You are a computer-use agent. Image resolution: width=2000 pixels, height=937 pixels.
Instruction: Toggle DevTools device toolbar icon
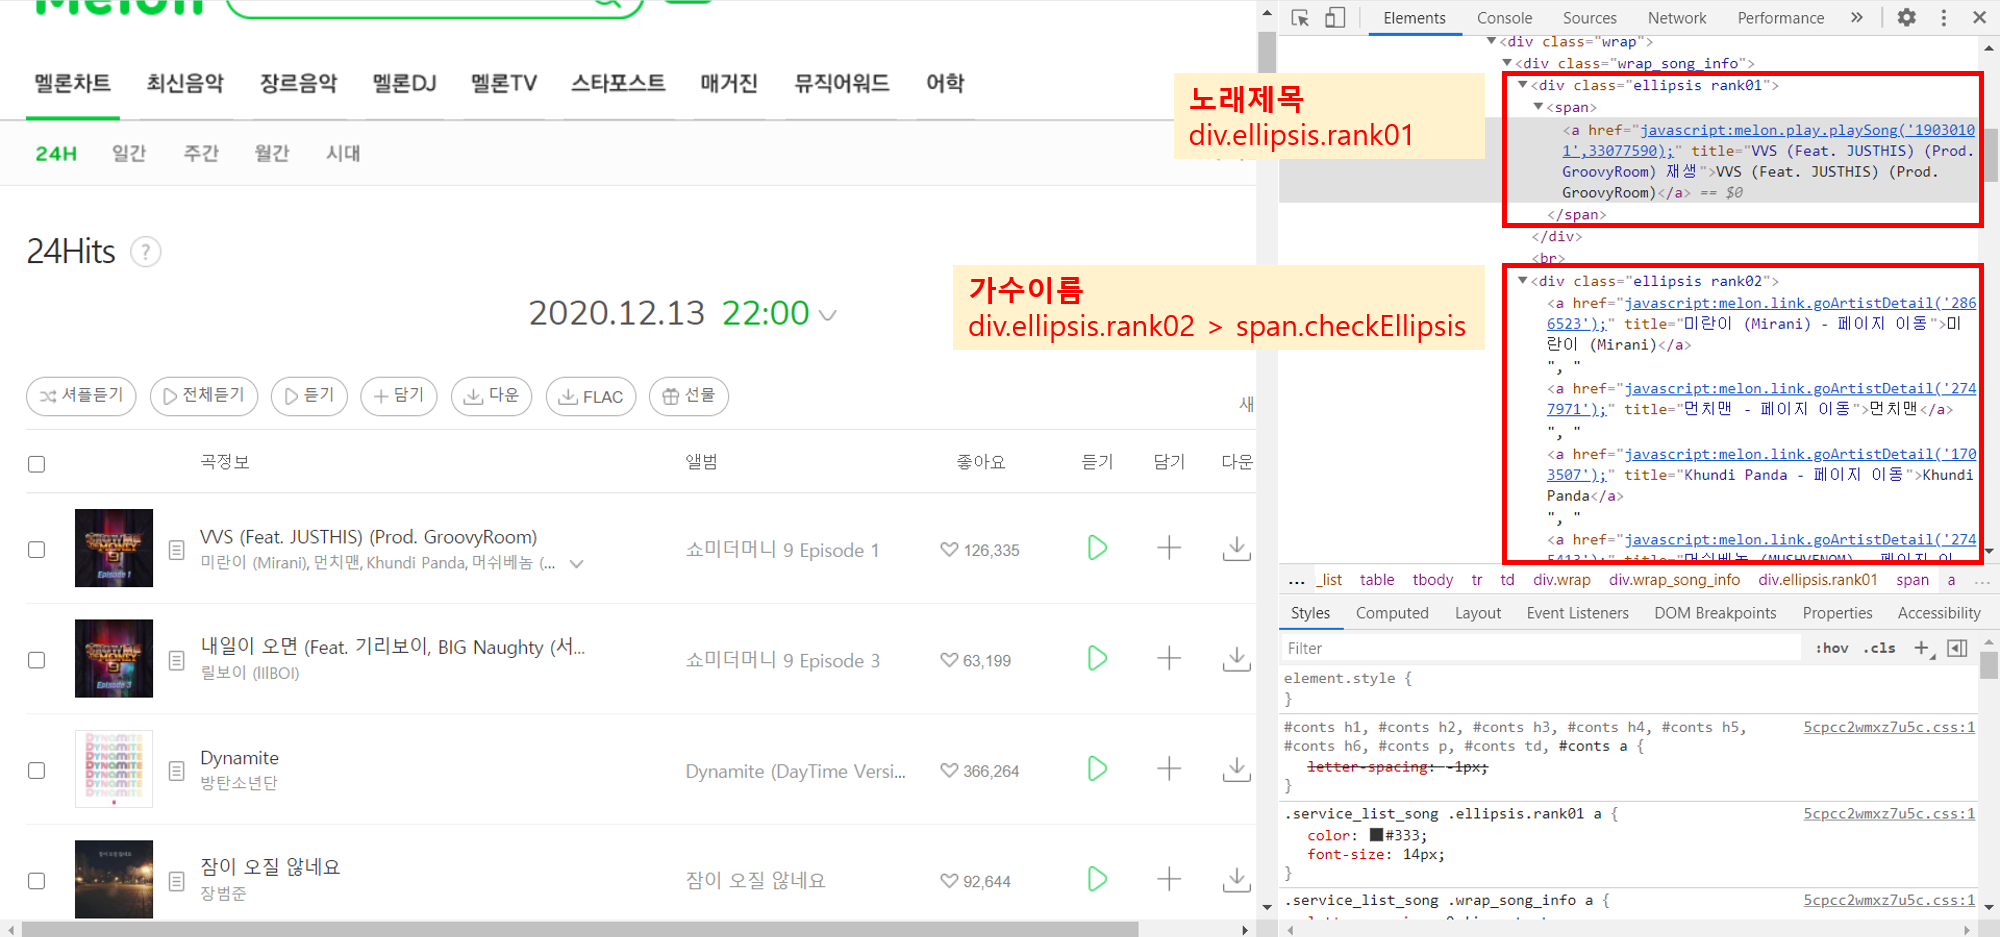tap(1335, 18)
